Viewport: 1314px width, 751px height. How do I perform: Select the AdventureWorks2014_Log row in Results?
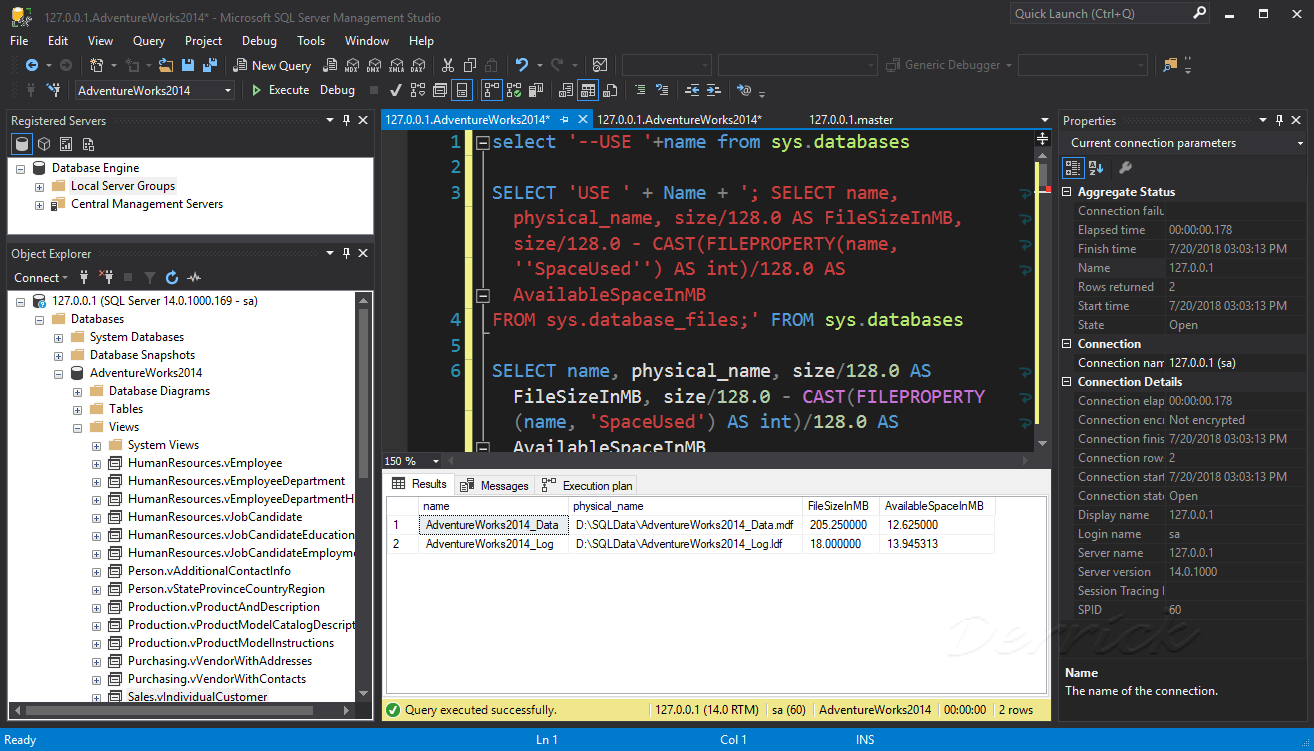point(492,543)
